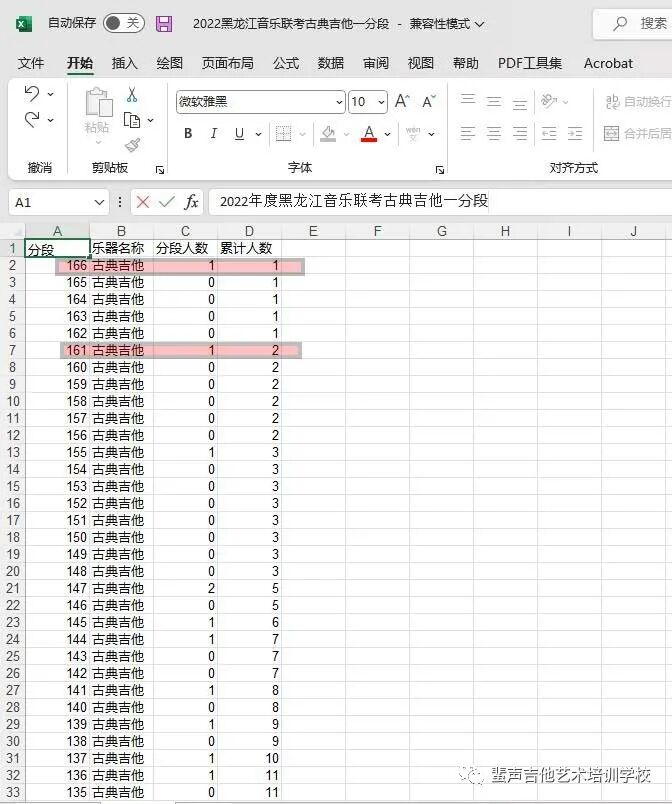
Task: Click the Fill Color paint bucket
Action: pyautogui.click(x=328, y=133)
